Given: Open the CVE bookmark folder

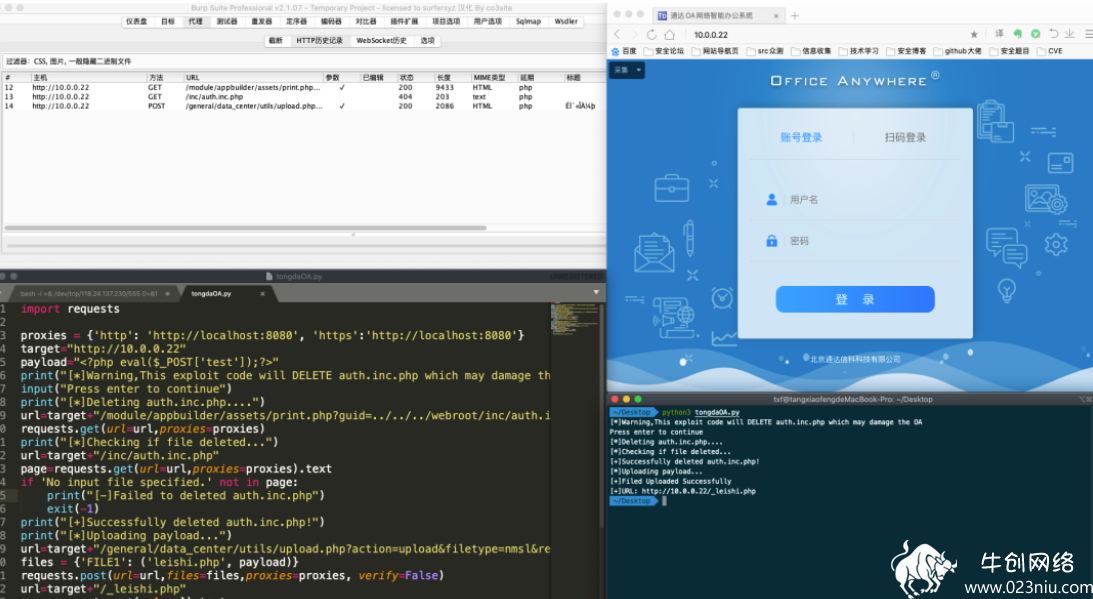Looking at the screenshot, I should pos(1050,51).
